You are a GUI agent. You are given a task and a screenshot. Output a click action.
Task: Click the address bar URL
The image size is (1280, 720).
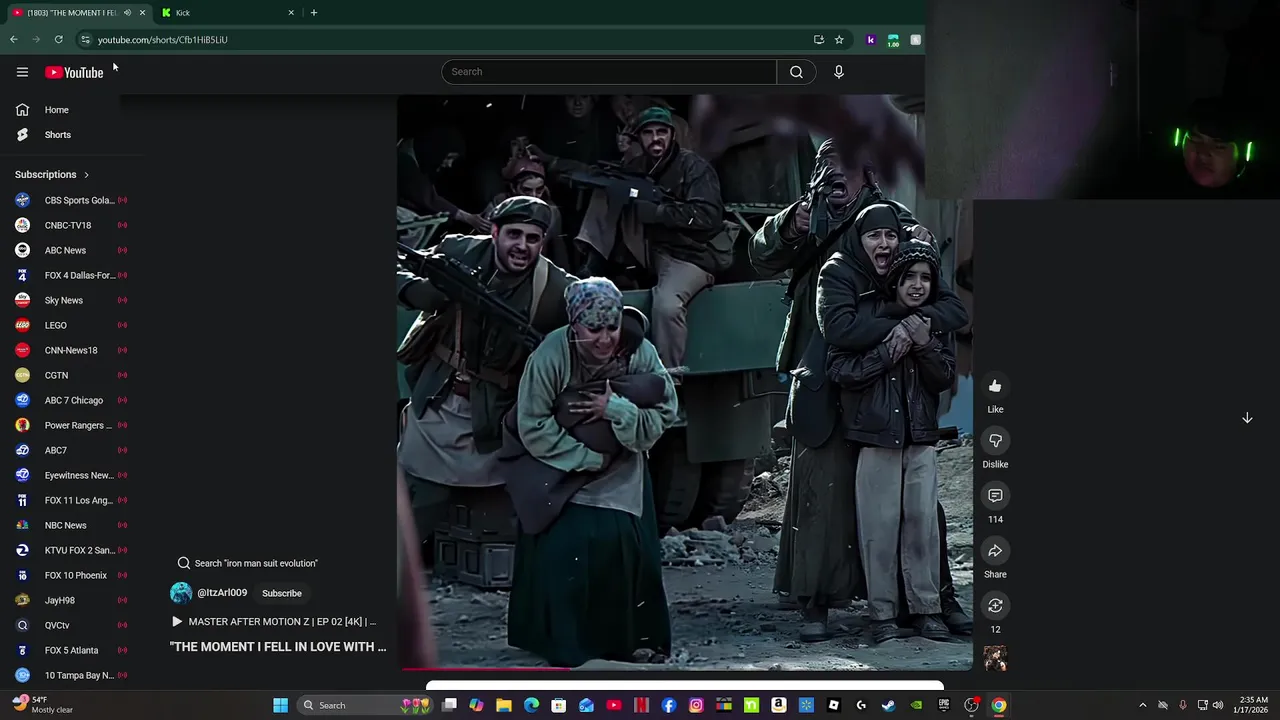[163, 40]
